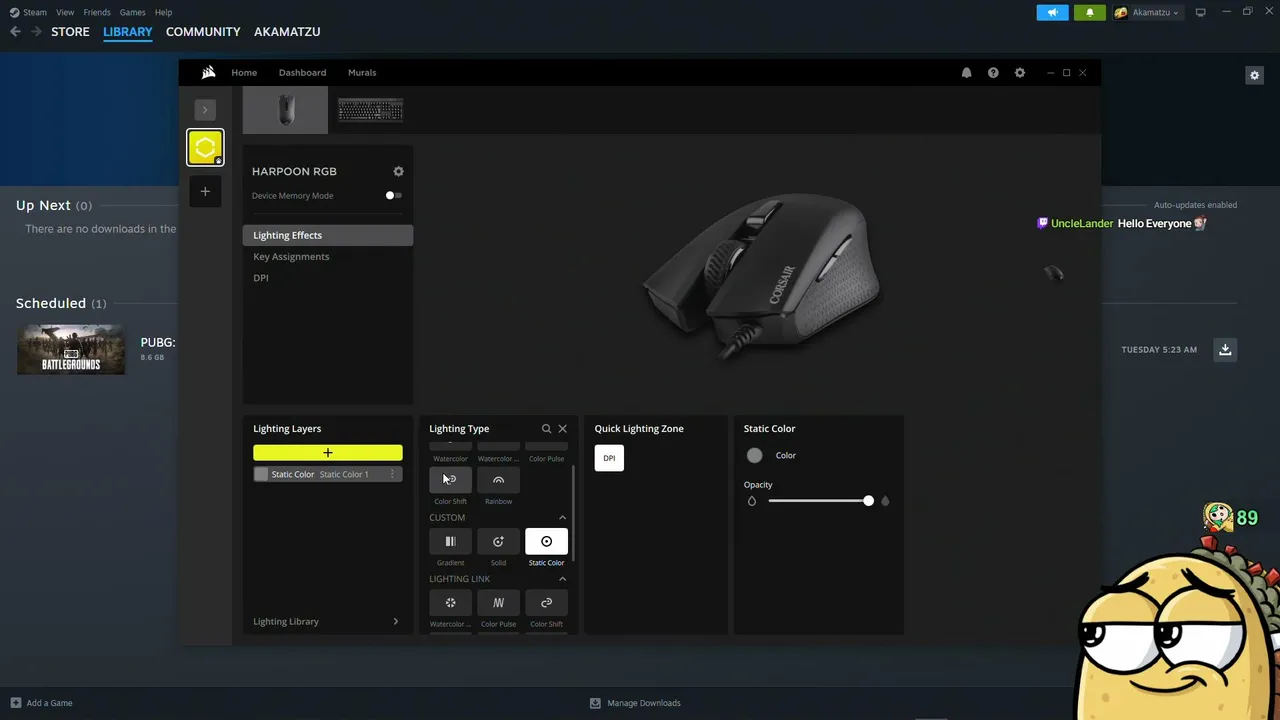Close the Lighting Type panel
Viewport: 1280px width, 720px height.
click(562, 429)
